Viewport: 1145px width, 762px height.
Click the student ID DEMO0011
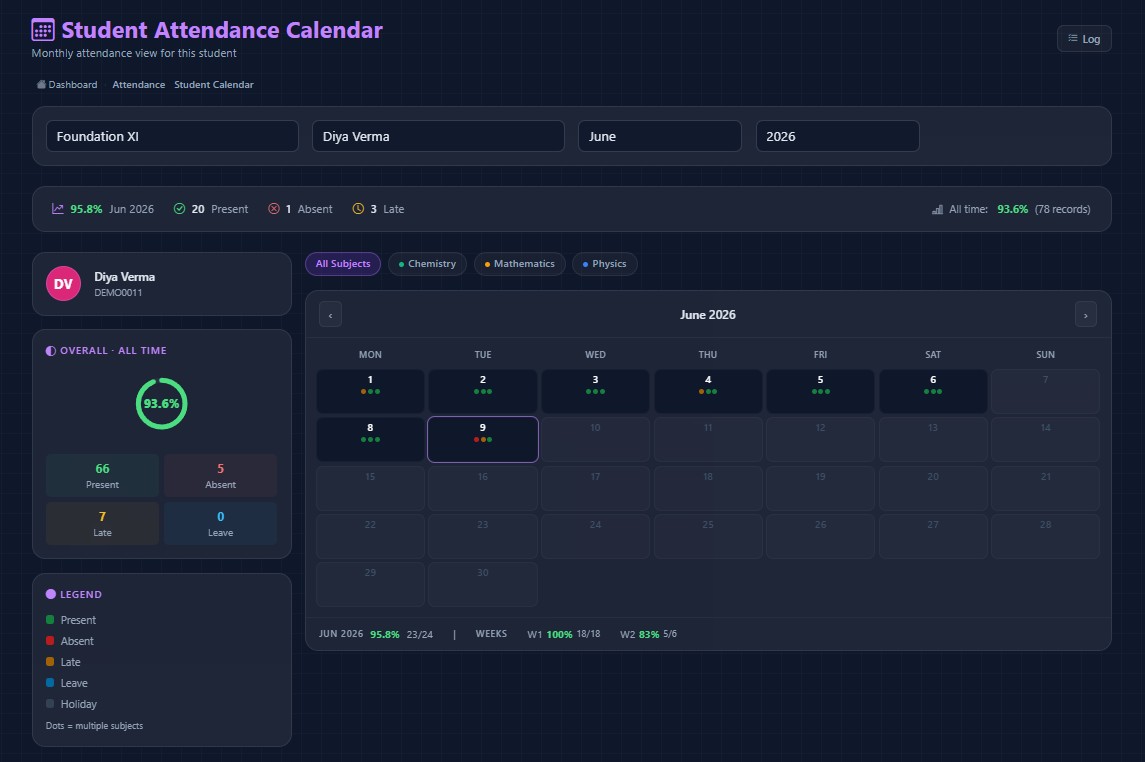pyautogui.click(x=118, y=293)
